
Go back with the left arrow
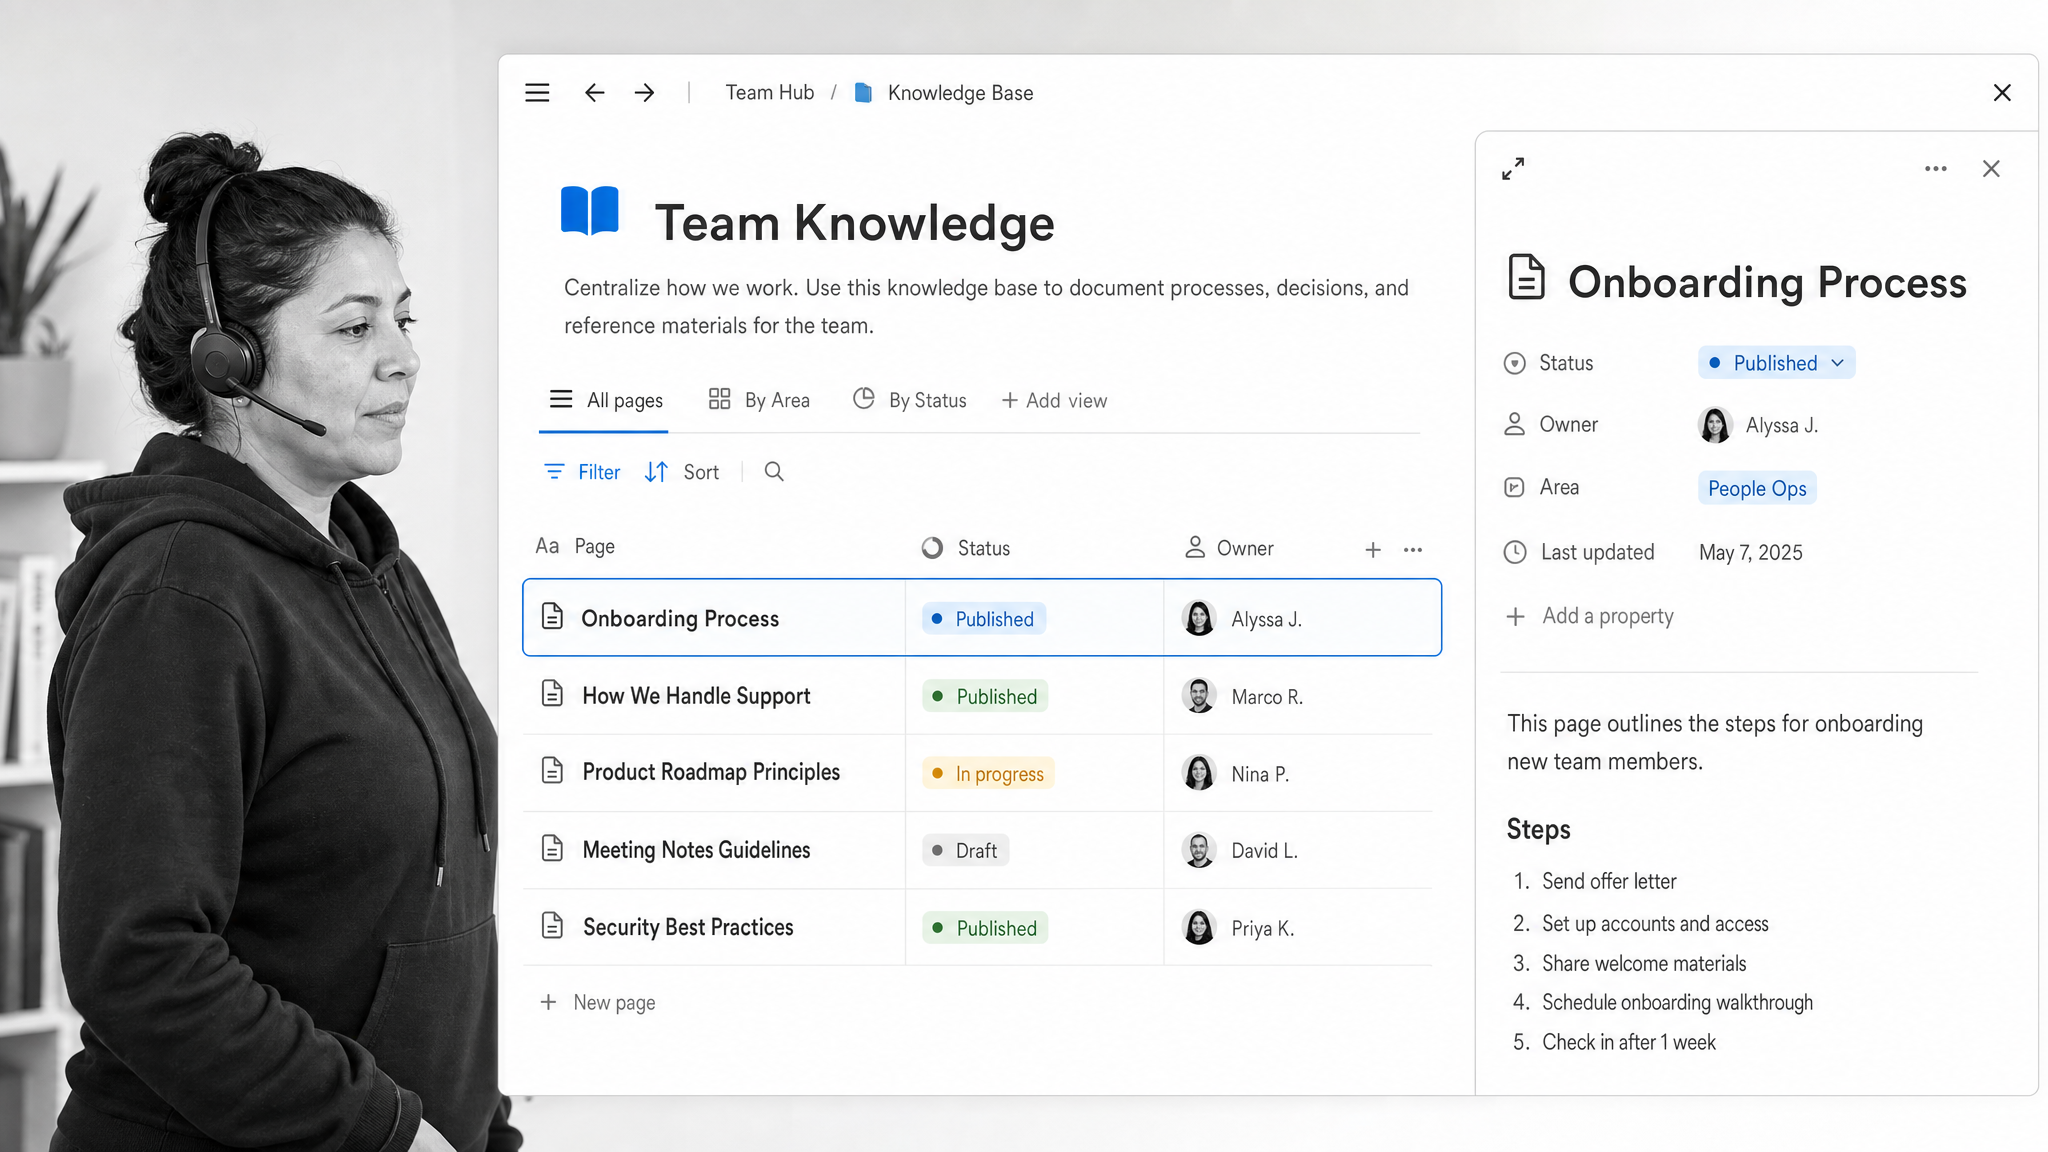click(594, 93)
